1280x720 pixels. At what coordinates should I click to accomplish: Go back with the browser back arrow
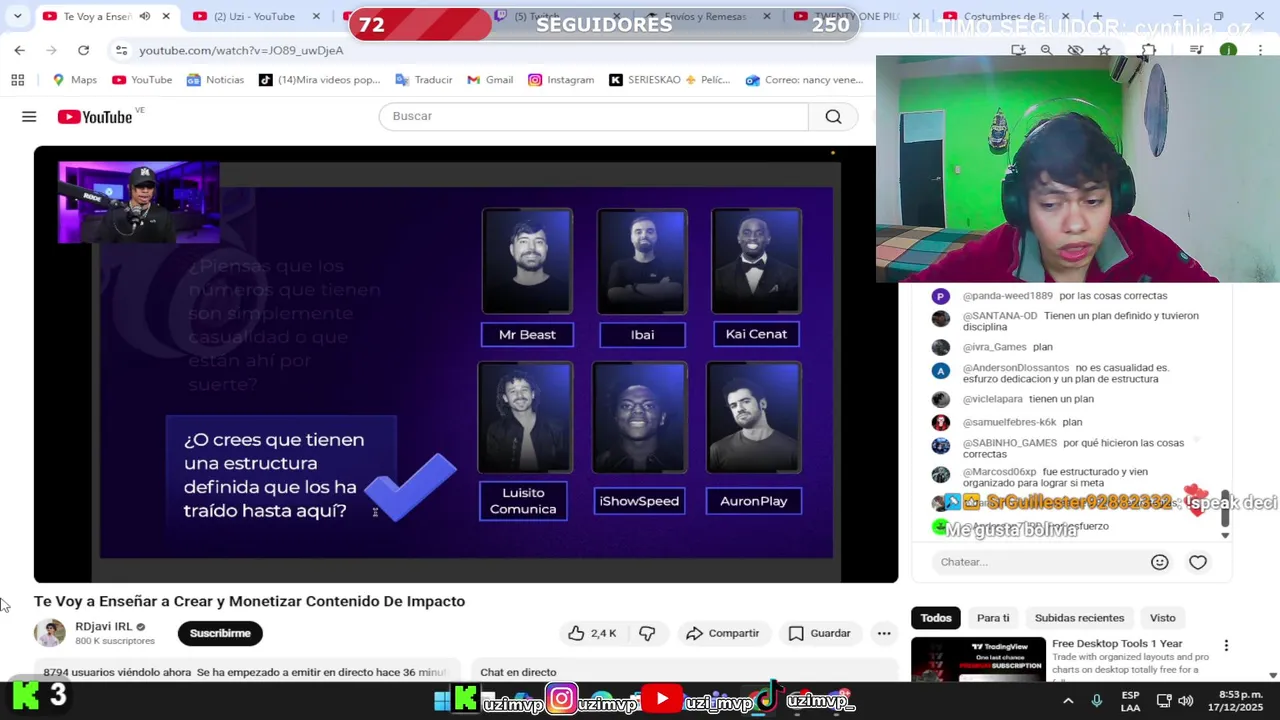[19, 50]
